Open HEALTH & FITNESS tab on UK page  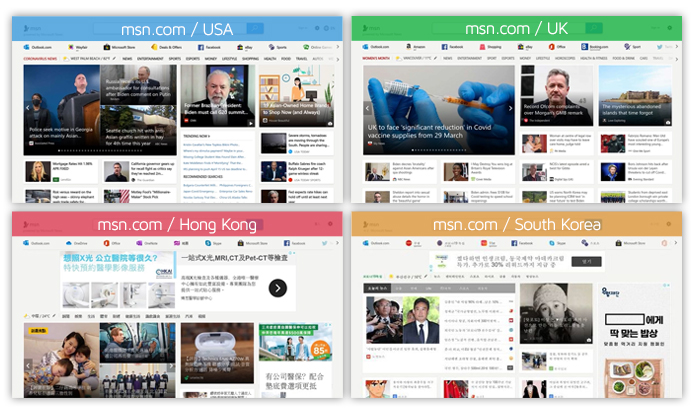coord(594,58)
